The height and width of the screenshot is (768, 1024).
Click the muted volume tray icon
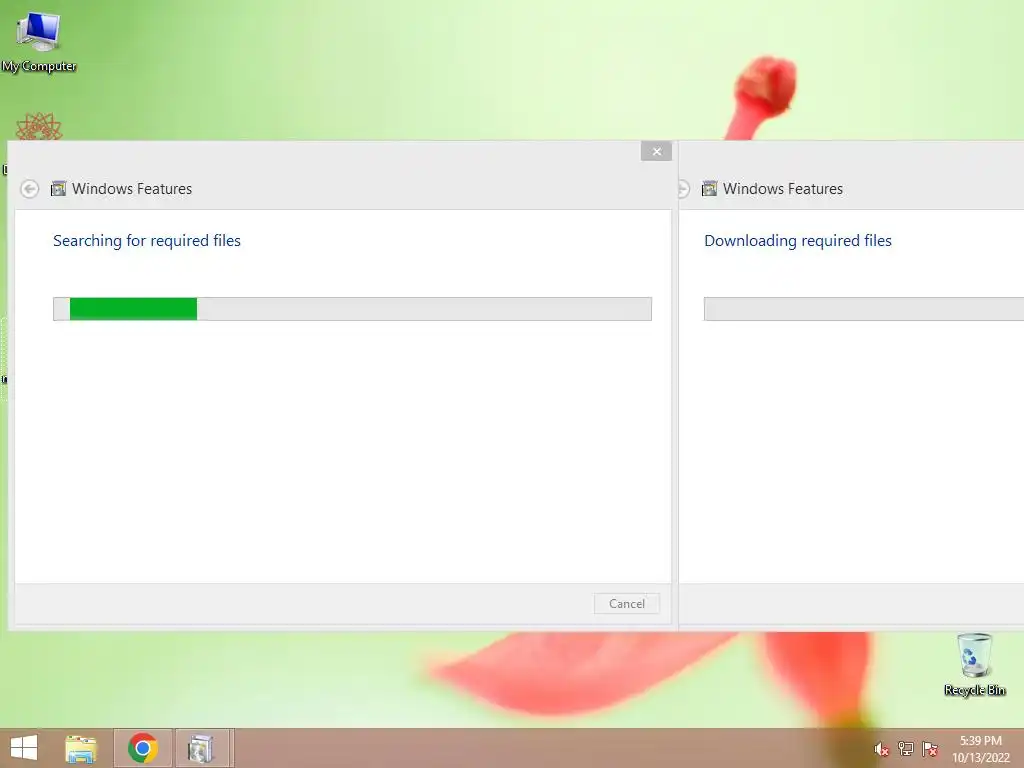click(881, 749)
